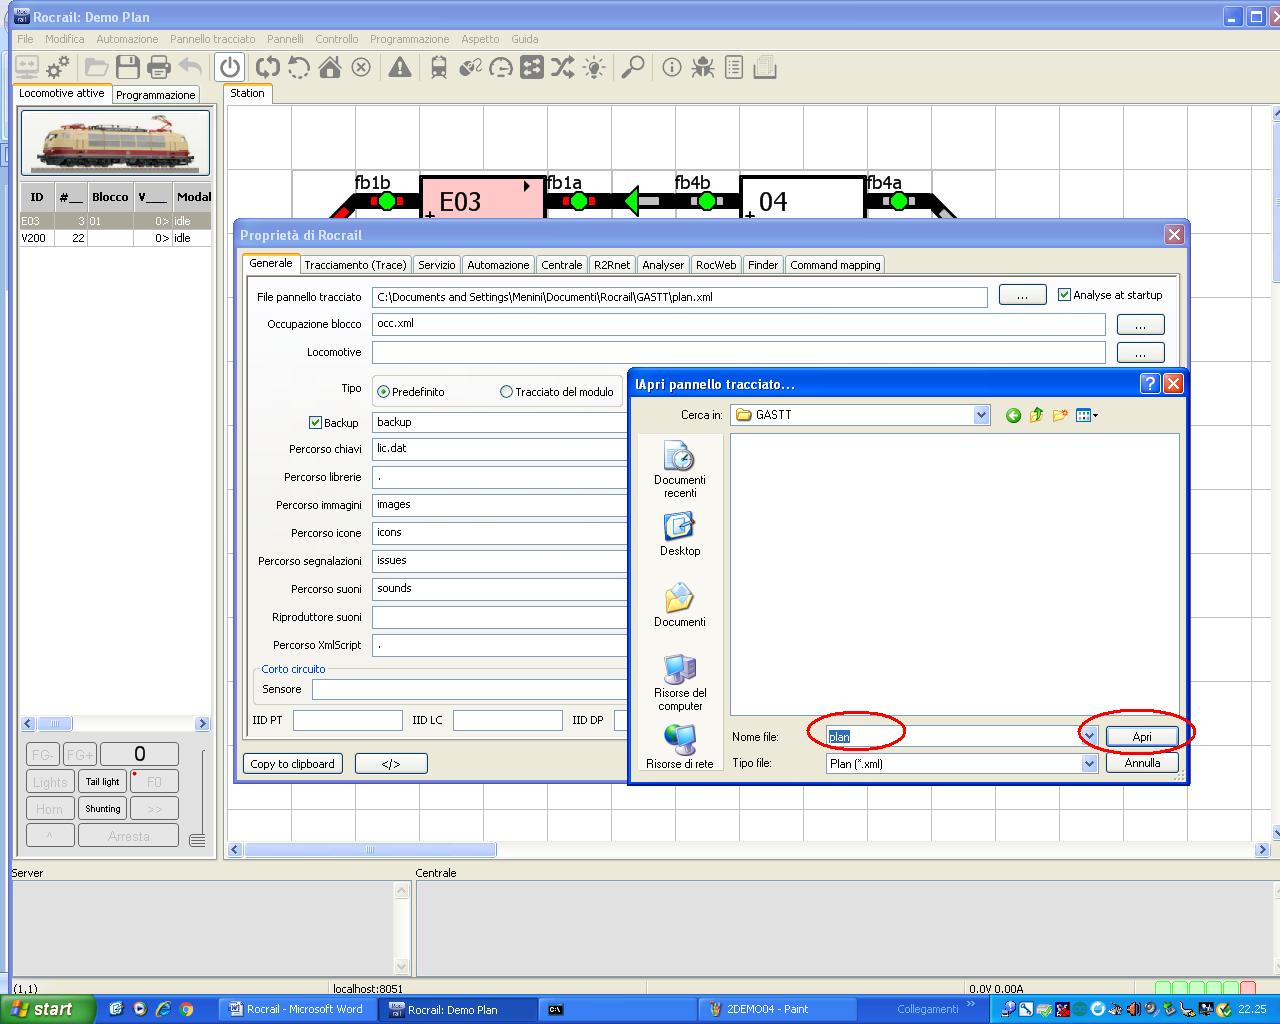The width and height of the screenshot is (1280, 1024).
Task: Click the undo arrow toolbar icon
Action: [190, 67]
